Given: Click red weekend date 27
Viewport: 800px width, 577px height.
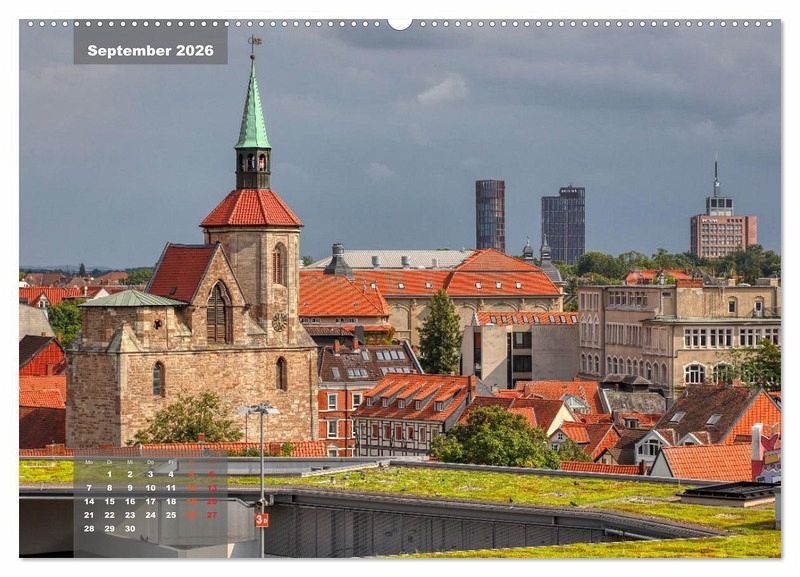Looking at the screenshot, I should (x=212, y=515).
